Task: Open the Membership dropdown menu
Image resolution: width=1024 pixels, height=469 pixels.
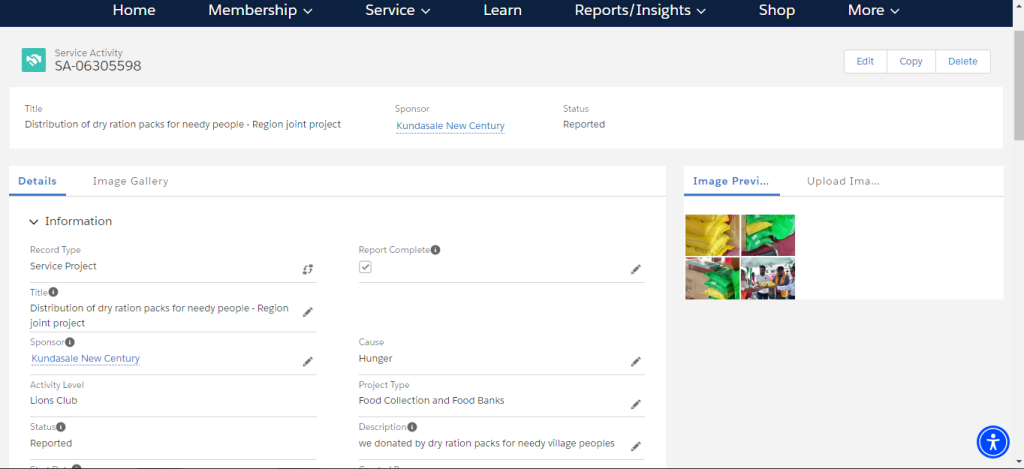Action: coord(260,10)
